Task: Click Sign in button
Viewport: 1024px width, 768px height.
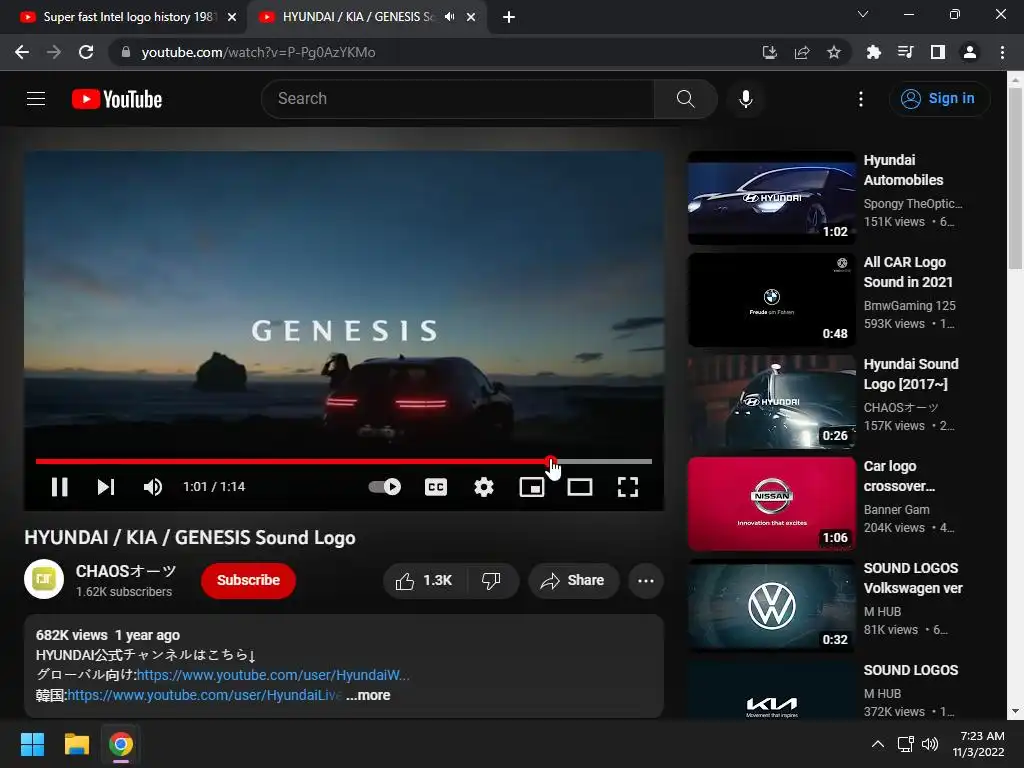Action: (x=939, y=99)
